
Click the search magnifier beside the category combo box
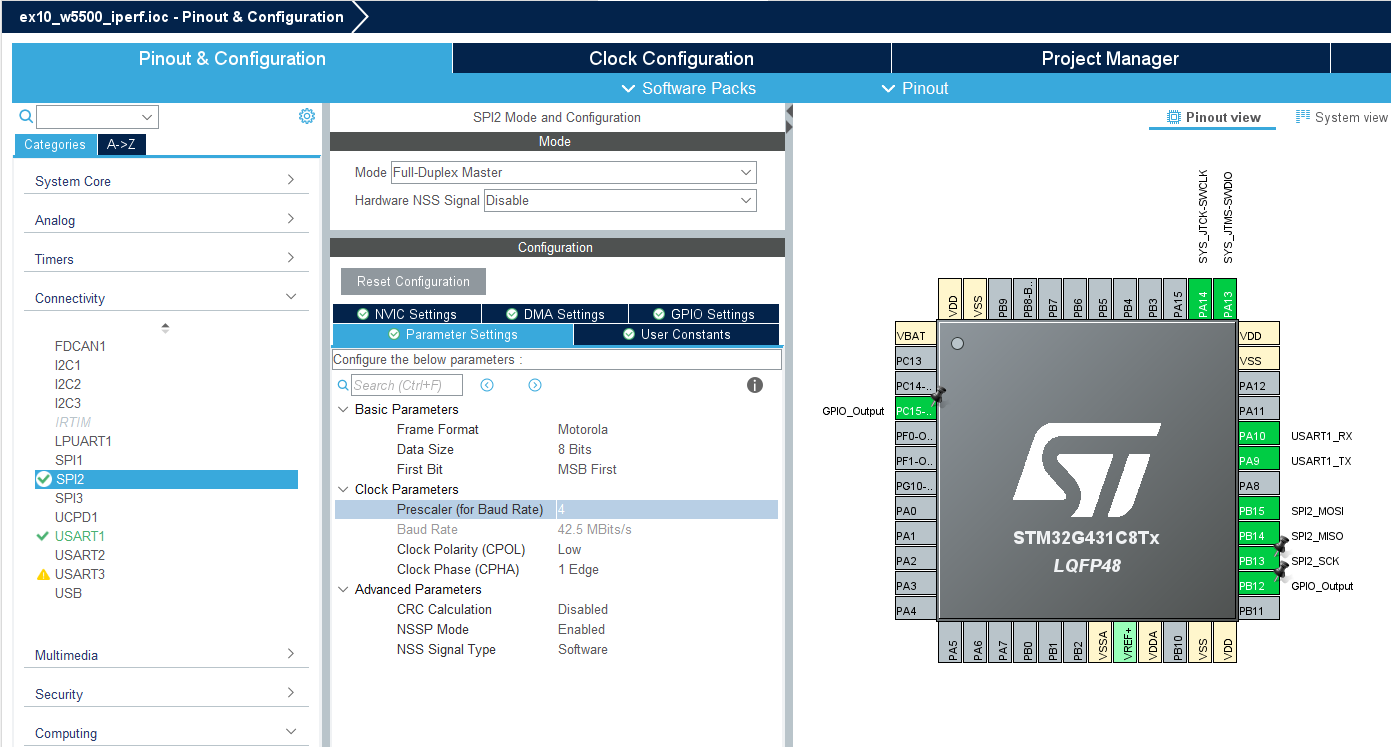click(x=26, y=117)
